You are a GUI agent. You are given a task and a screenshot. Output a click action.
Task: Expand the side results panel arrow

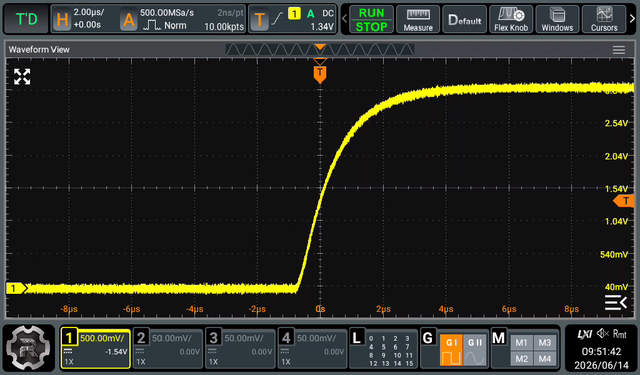coord(616,302)
